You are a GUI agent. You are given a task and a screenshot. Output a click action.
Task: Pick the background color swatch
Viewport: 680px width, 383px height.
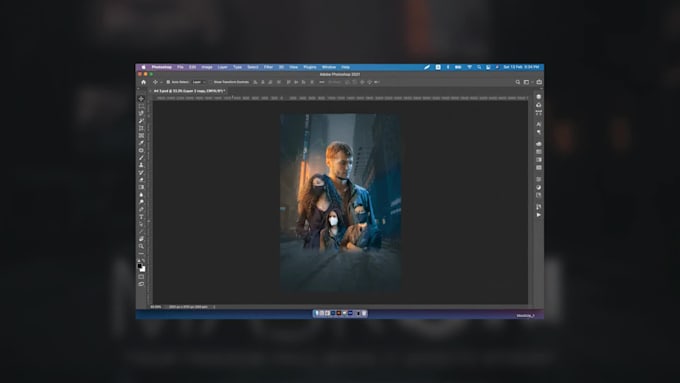pos(143,269)
